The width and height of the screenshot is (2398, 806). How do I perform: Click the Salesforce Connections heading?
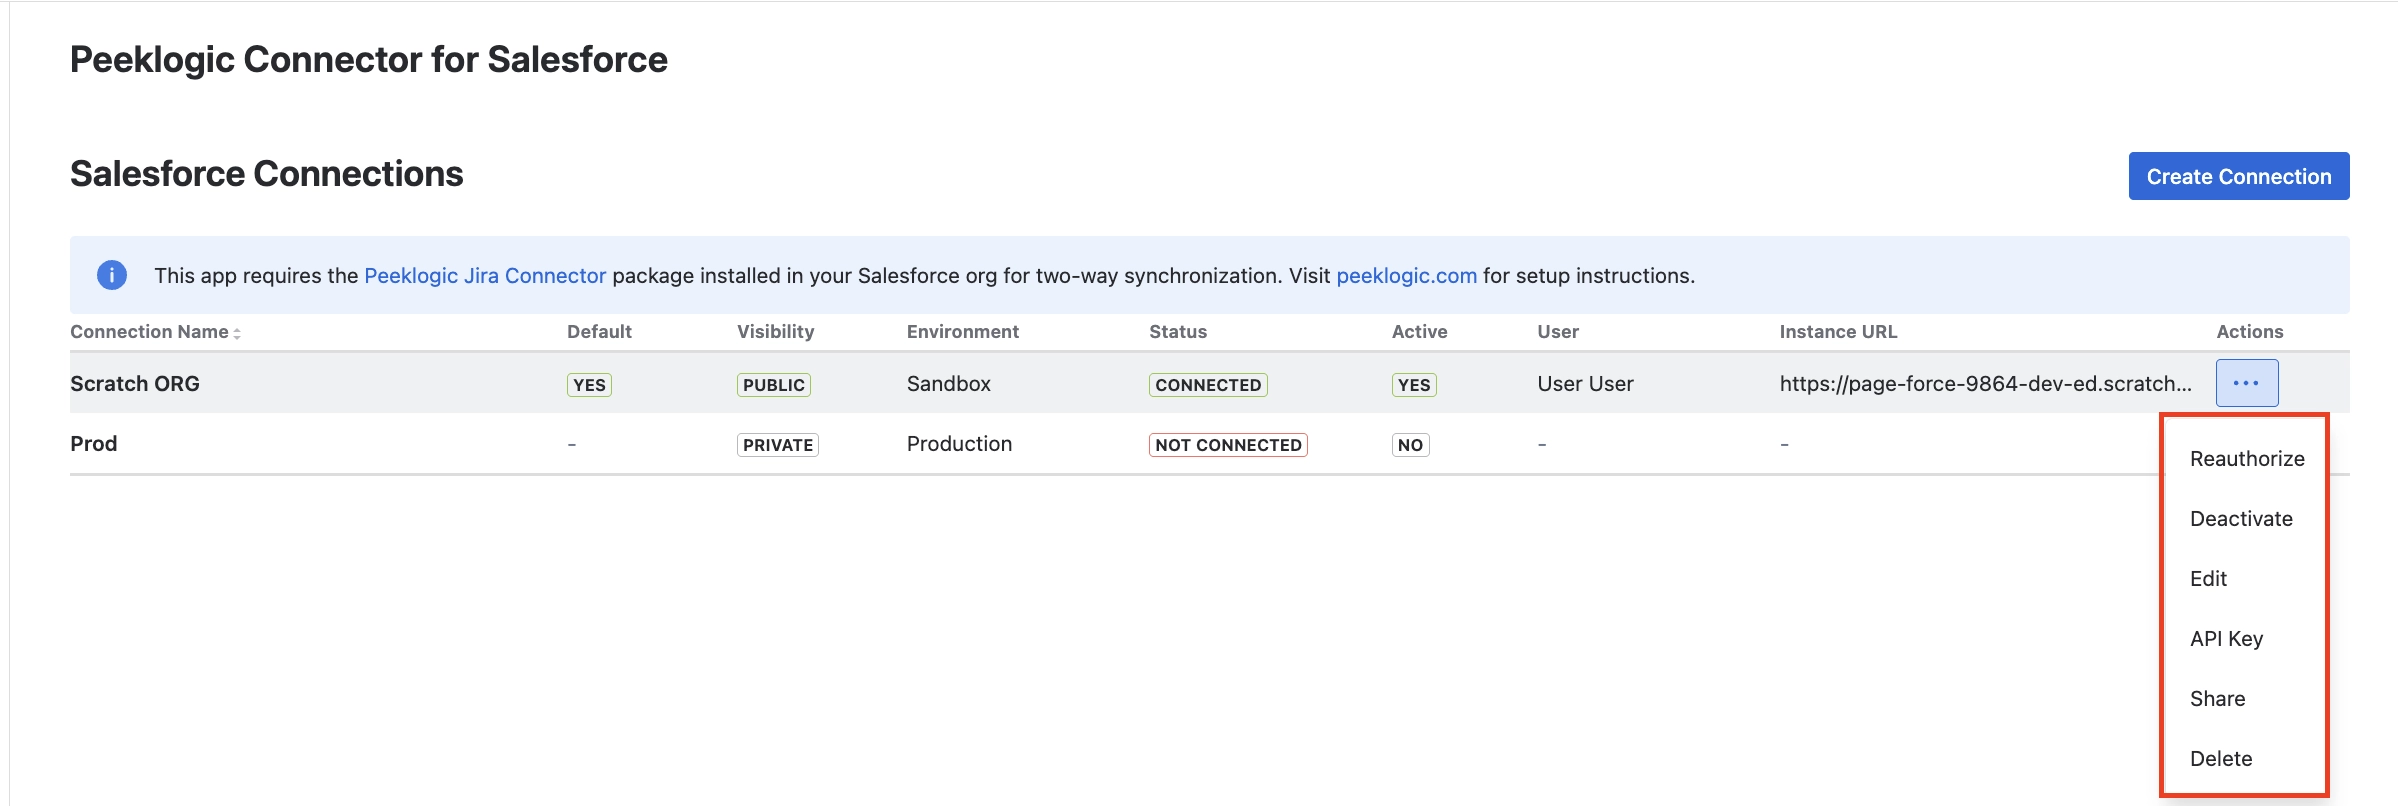point(267,174)
